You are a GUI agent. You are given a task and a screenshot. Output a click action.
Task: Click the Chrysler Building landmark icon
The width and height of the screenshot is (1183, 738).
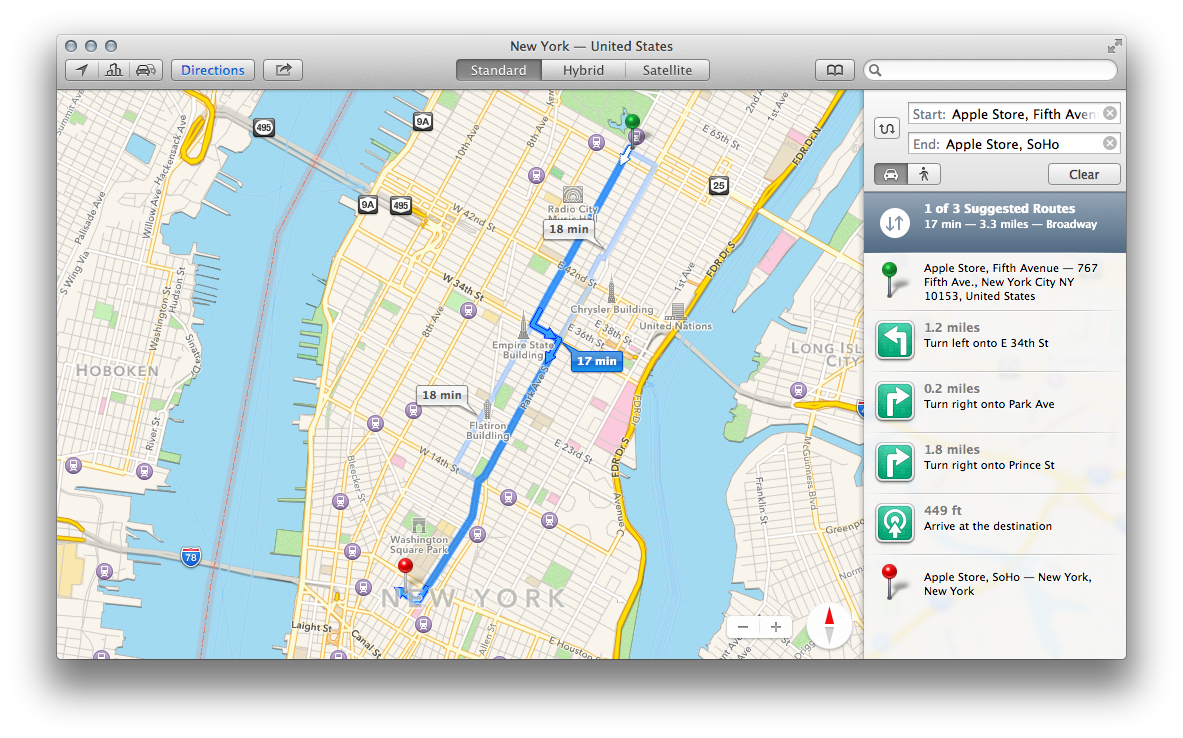611,291
